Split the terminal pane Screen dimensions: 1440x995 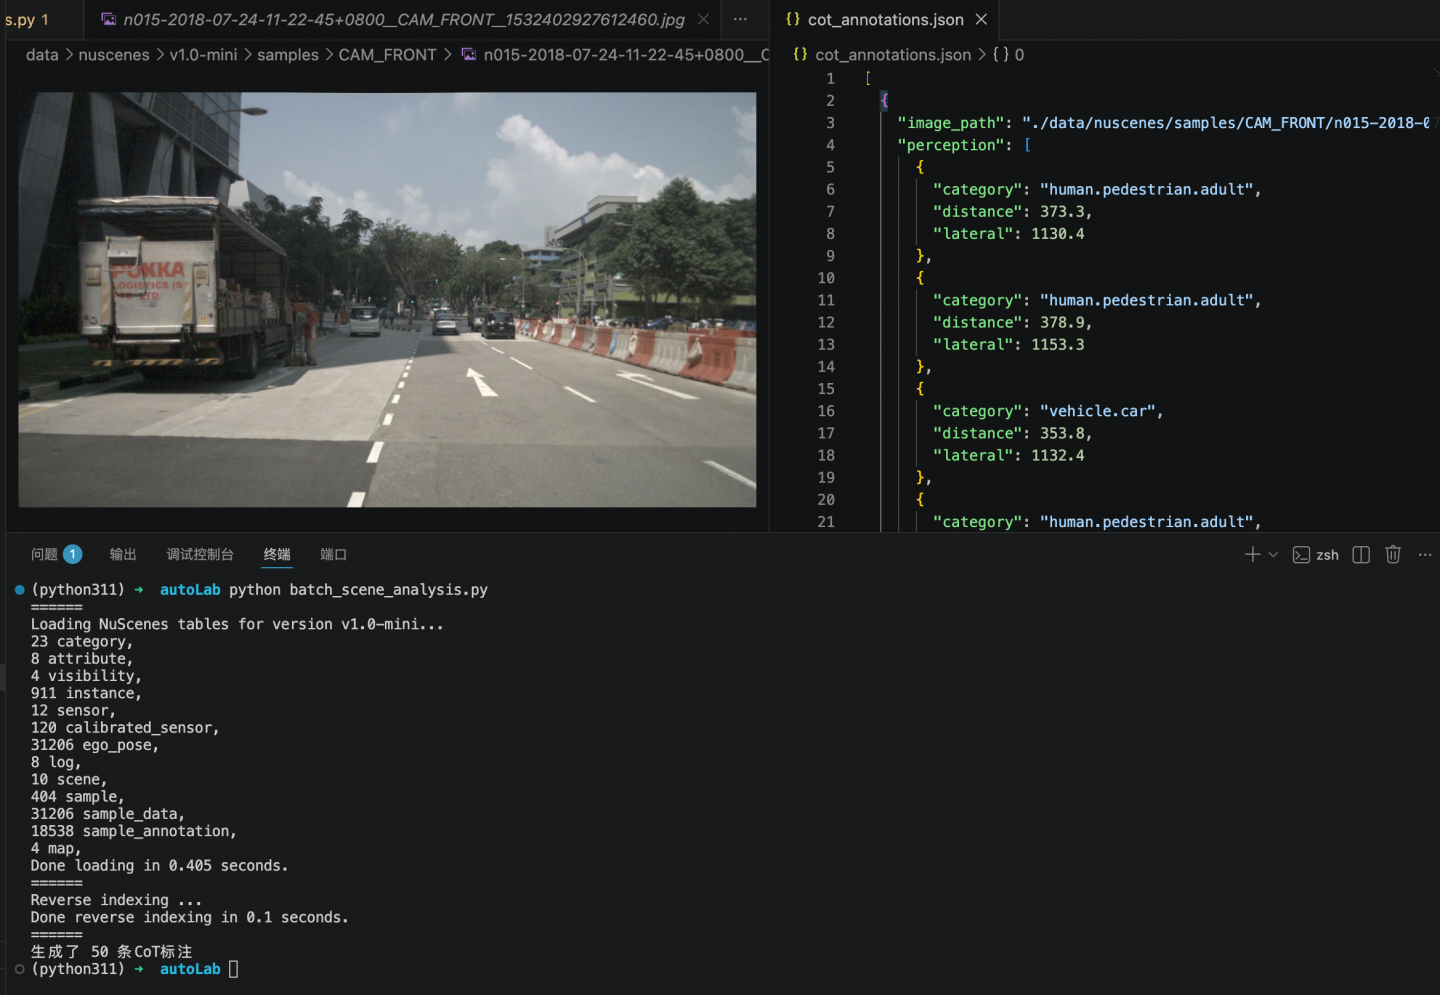(1360, 554)
